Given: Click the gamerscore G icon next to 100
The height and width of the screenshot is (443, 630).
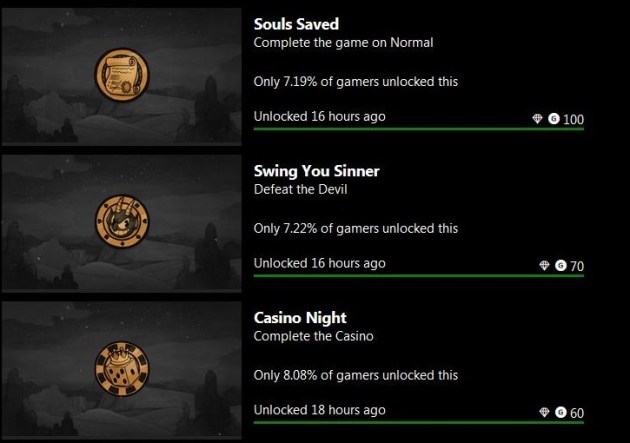Looking at the screenshot, I should pyautogui.click(x=554, y=119).
